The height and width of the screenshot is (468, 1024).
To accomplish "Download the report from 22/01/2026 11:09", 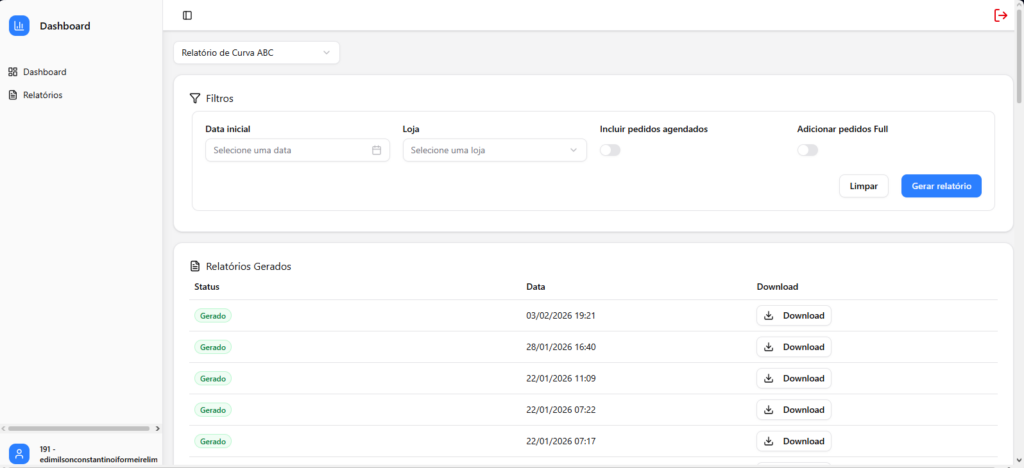I will point(793,378).
